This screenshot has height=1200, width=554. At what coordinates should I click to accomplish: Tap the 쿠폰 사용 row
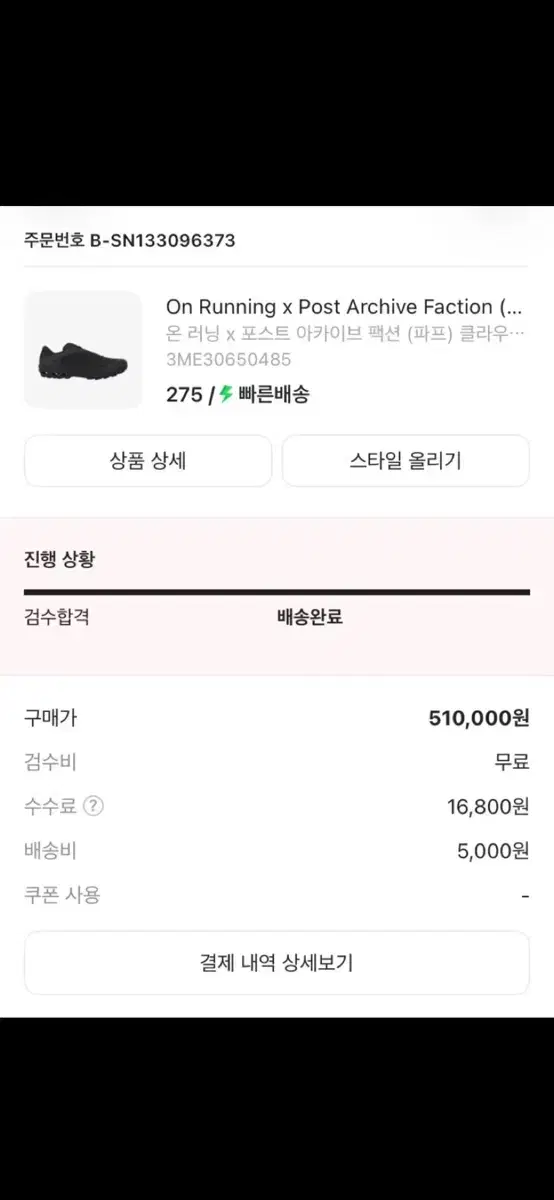[277, 895]
